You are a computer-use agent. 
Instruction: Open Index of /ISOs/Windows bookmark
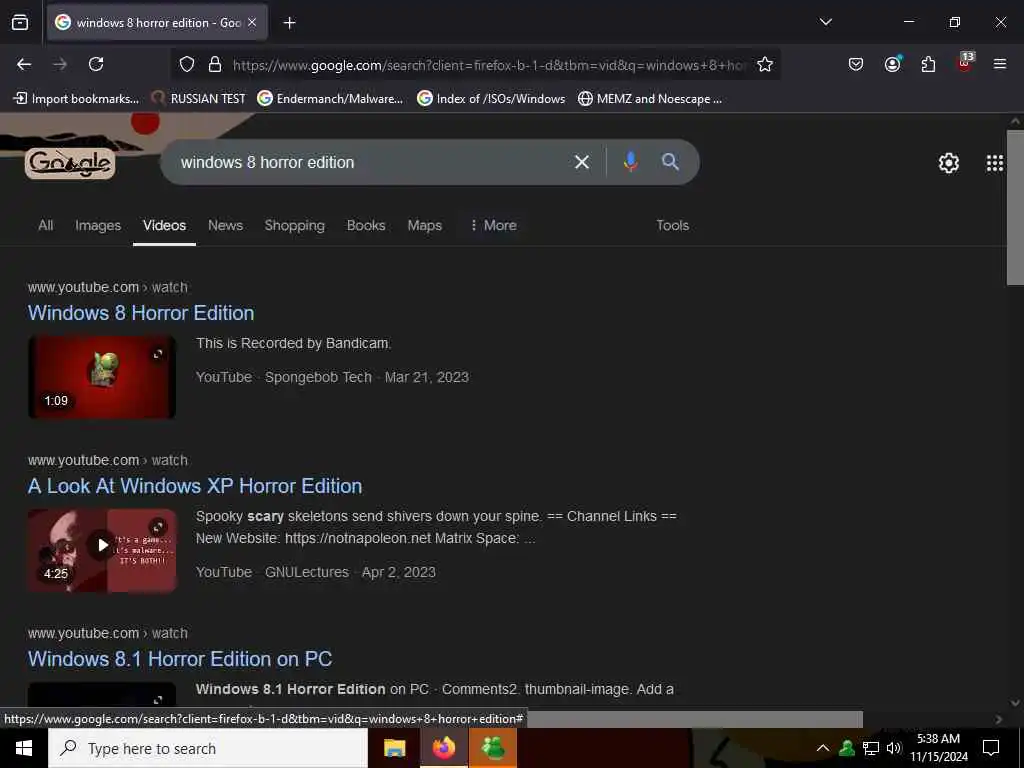[491, 99]
